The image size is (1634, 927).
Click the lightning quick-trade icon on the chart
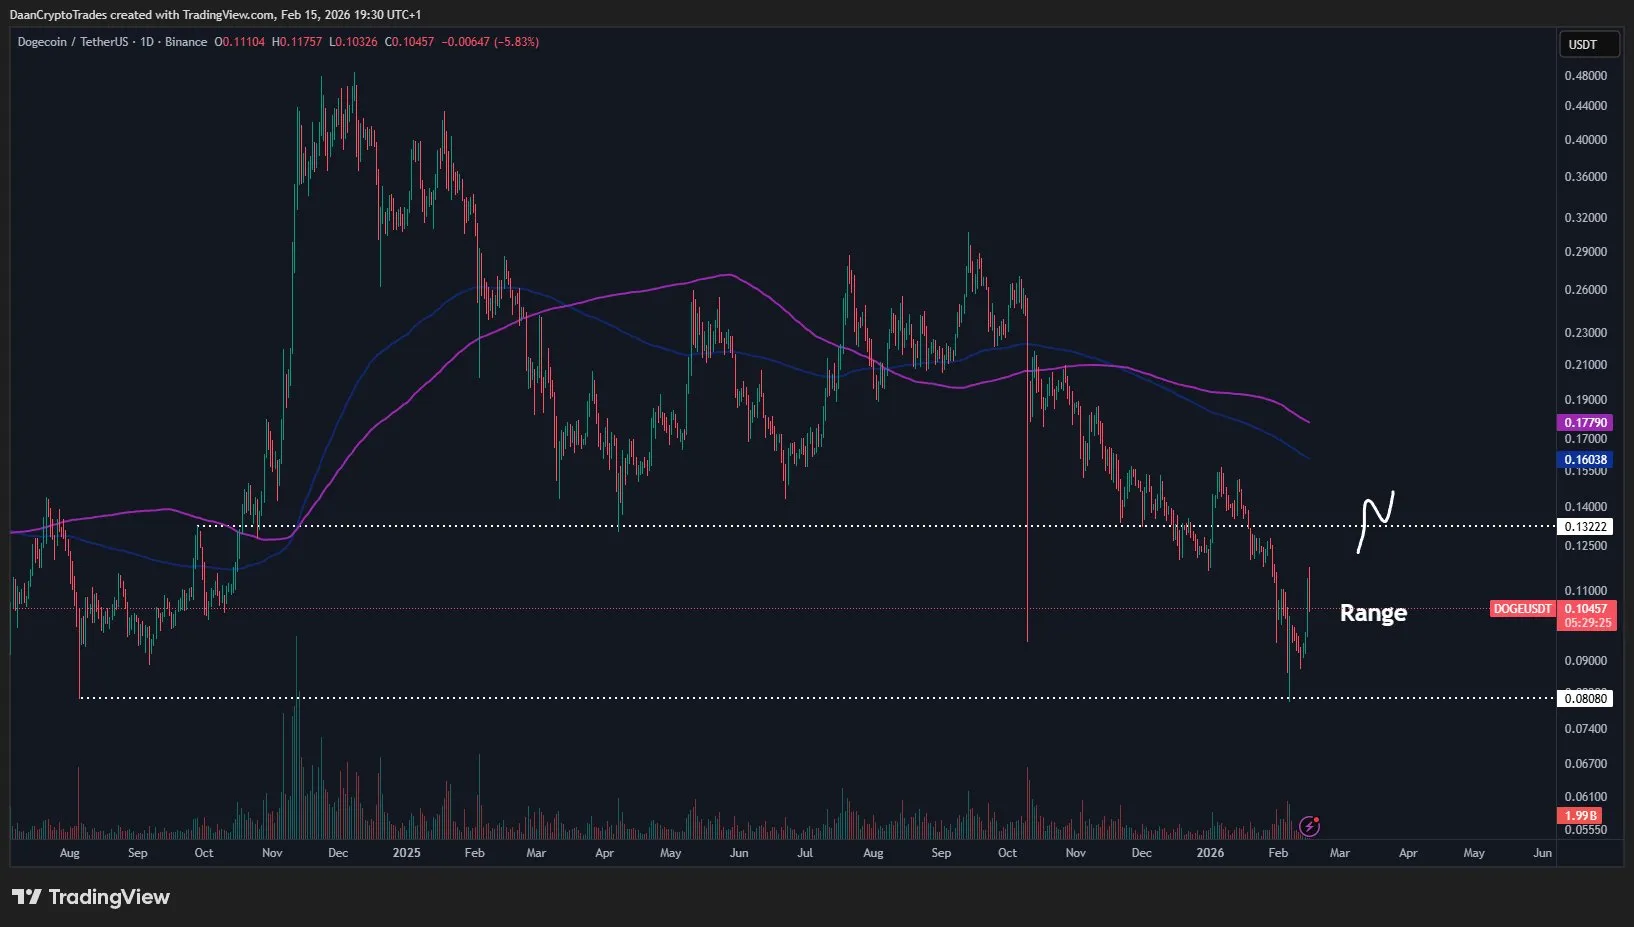coord(1310,825)
